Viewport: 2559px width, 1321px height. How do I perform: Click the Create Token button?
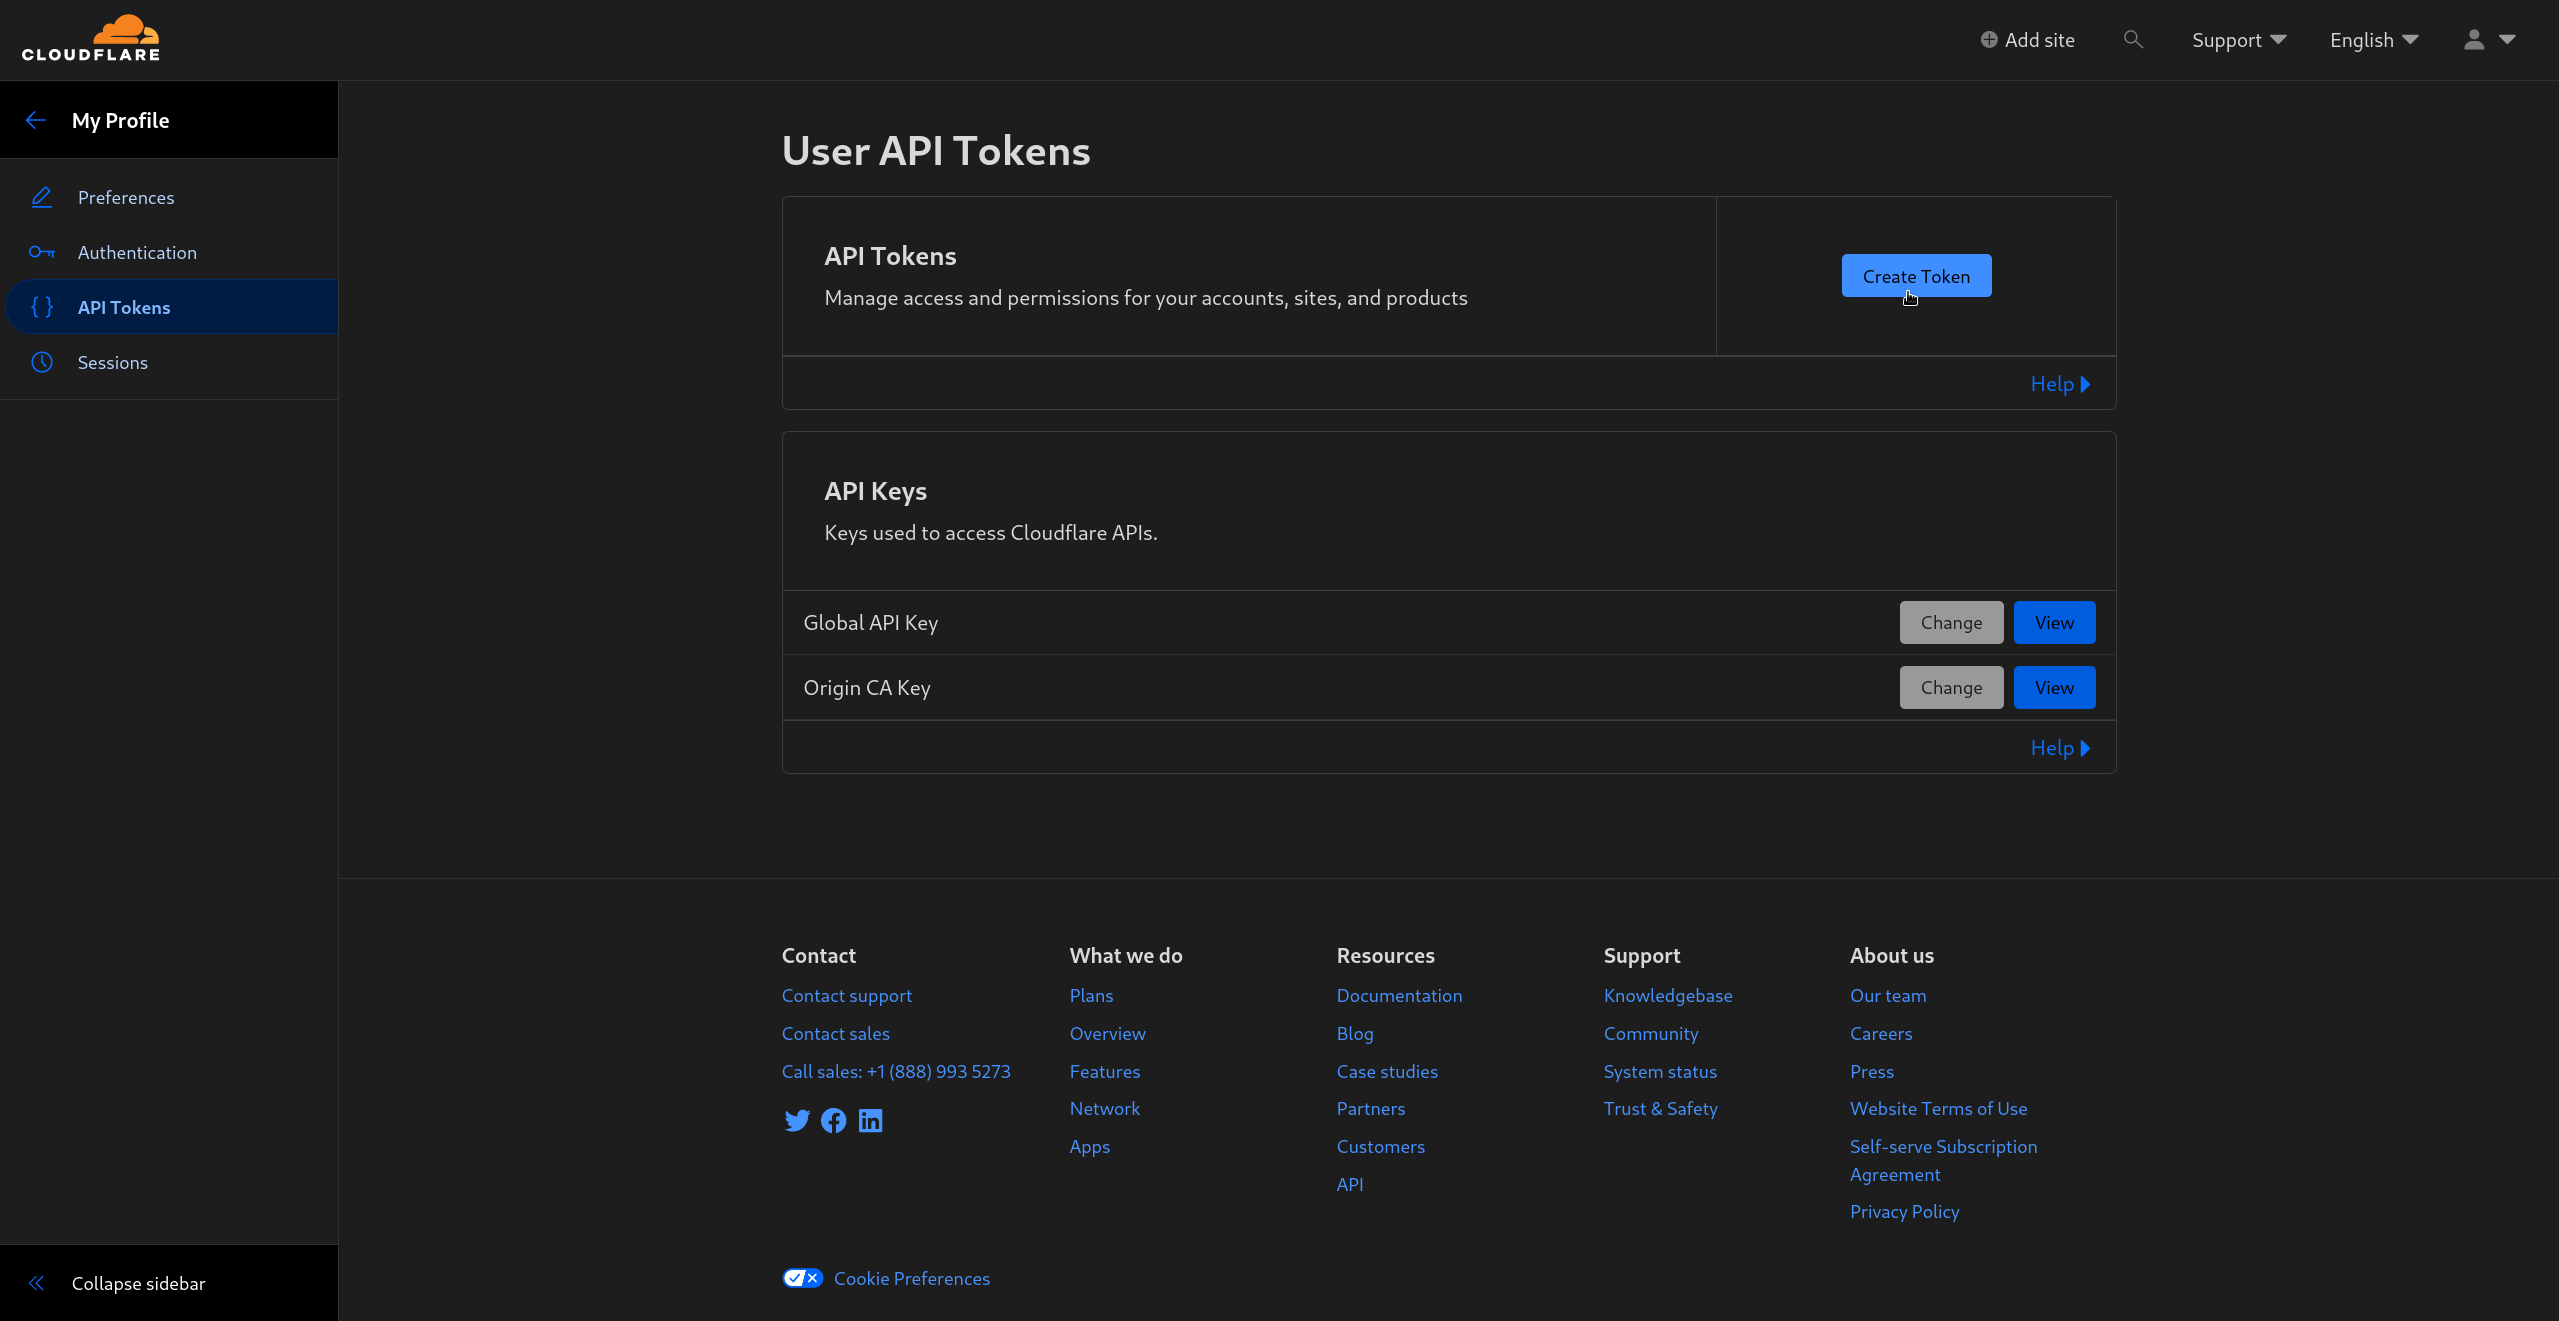pos(1916,276)
